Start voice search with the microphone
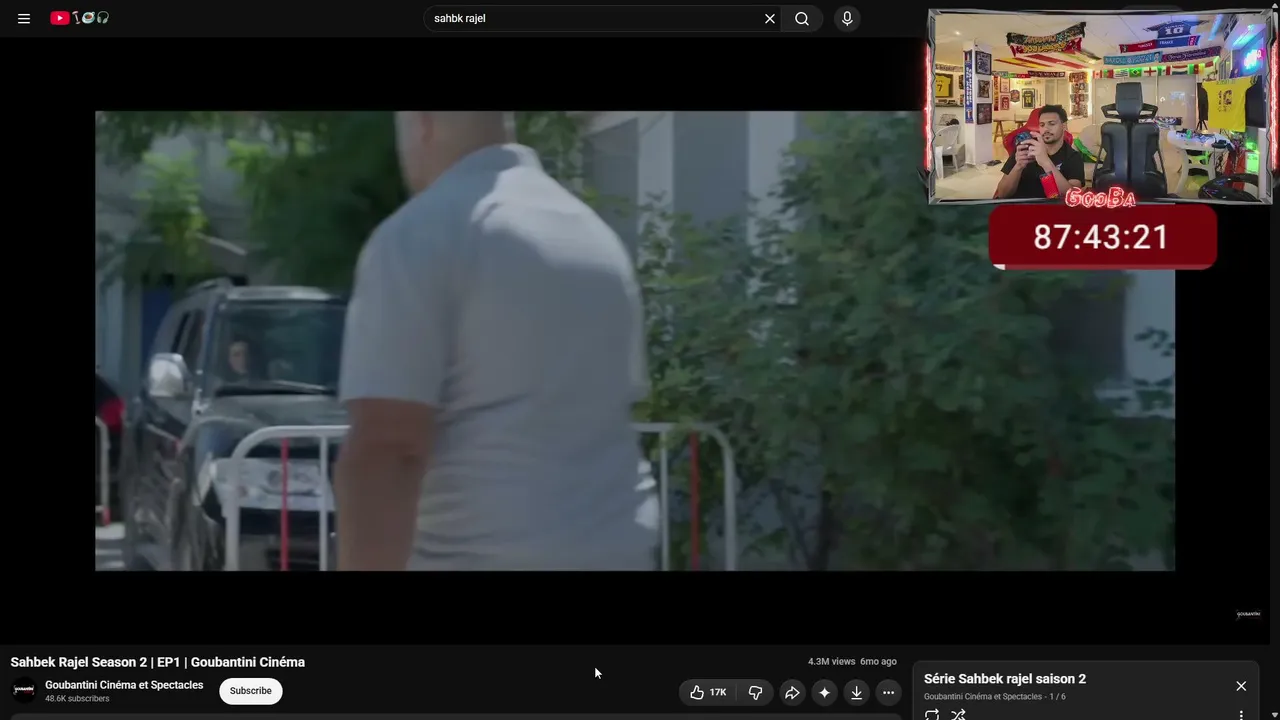This screenshot has height=720, width=1280. (847, 18)
